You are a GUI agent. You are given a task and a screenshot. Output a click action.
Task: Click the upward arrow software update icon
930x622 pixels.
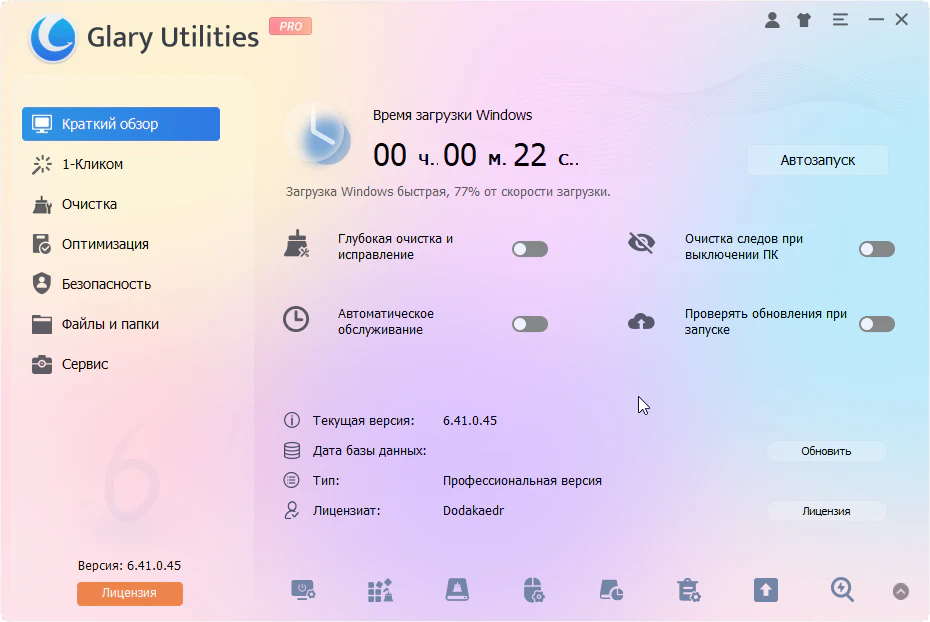(765, 590)
